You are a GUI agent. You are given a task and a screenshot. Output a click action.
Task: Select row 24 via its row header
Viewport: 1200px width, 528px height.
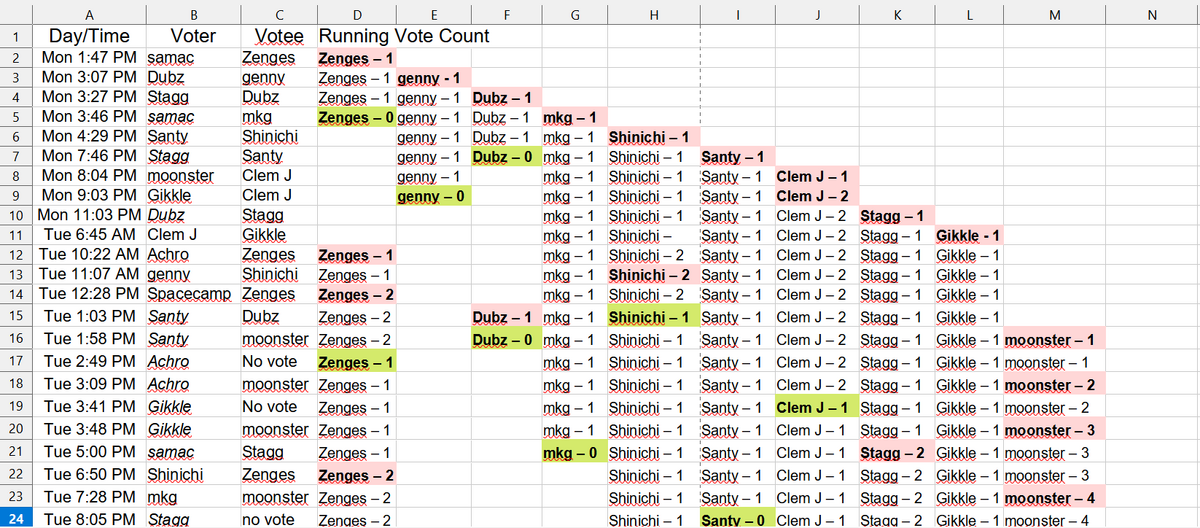point(17,519)
